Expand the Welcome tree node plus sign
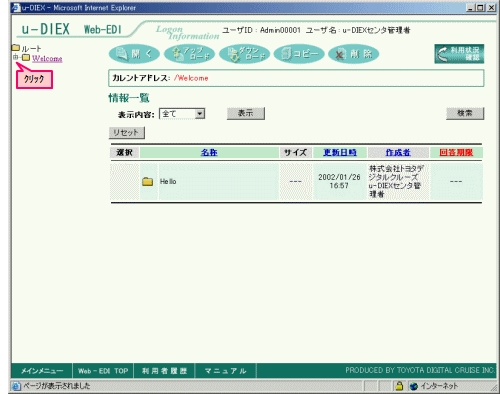The image size is (500, 394). [15, 58]
